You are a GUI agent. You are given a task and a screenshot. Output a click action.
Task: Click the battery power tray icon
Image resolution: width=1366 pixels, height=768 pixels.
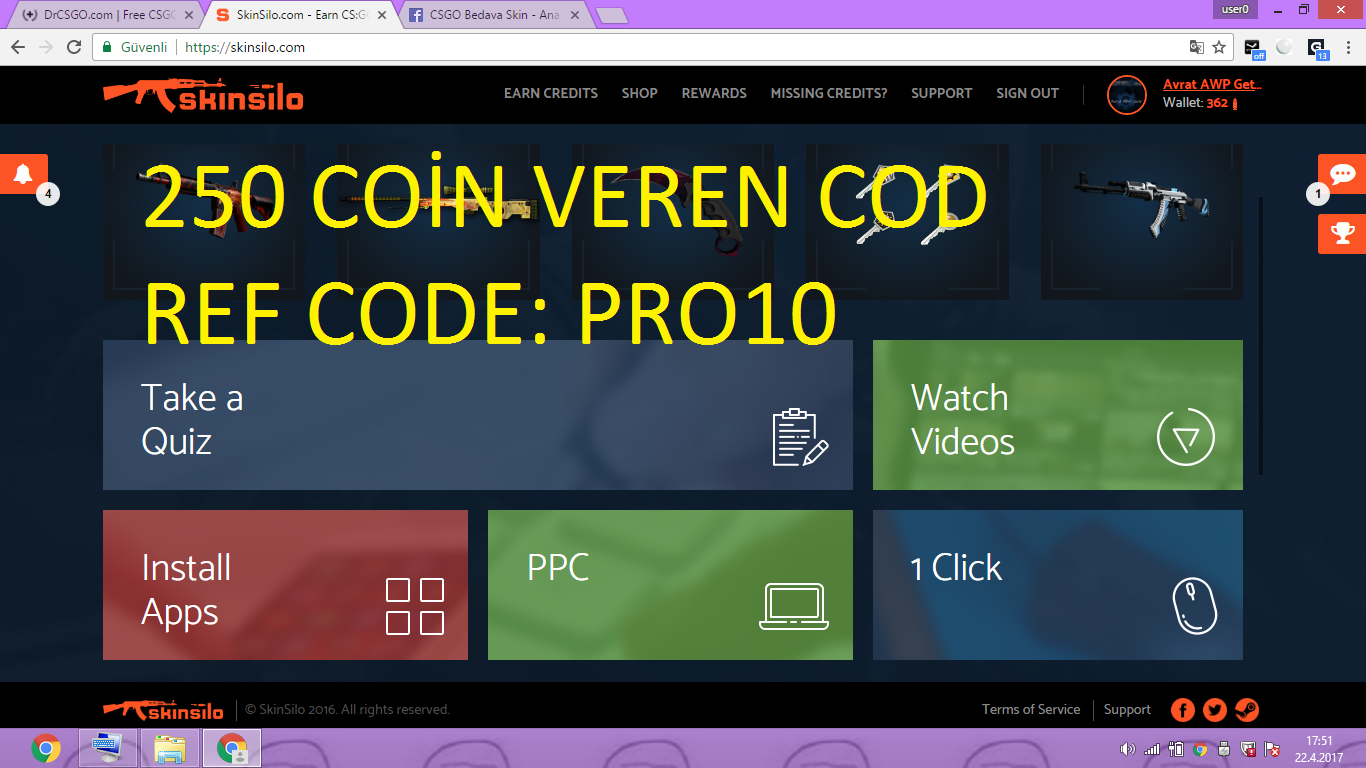click(x=1176, y=749)
